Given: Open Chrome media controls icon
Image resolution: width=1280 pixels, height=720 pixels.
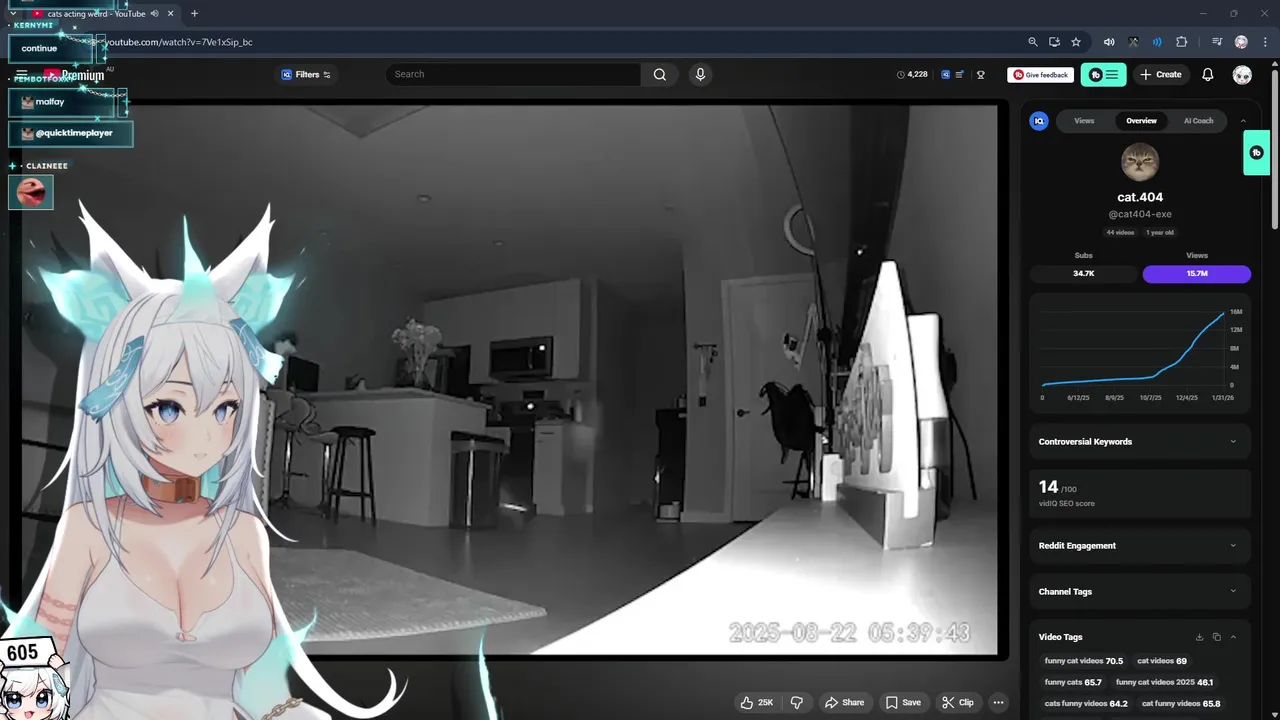Looking at the screenshot, I should click(x=1217, y=42).
